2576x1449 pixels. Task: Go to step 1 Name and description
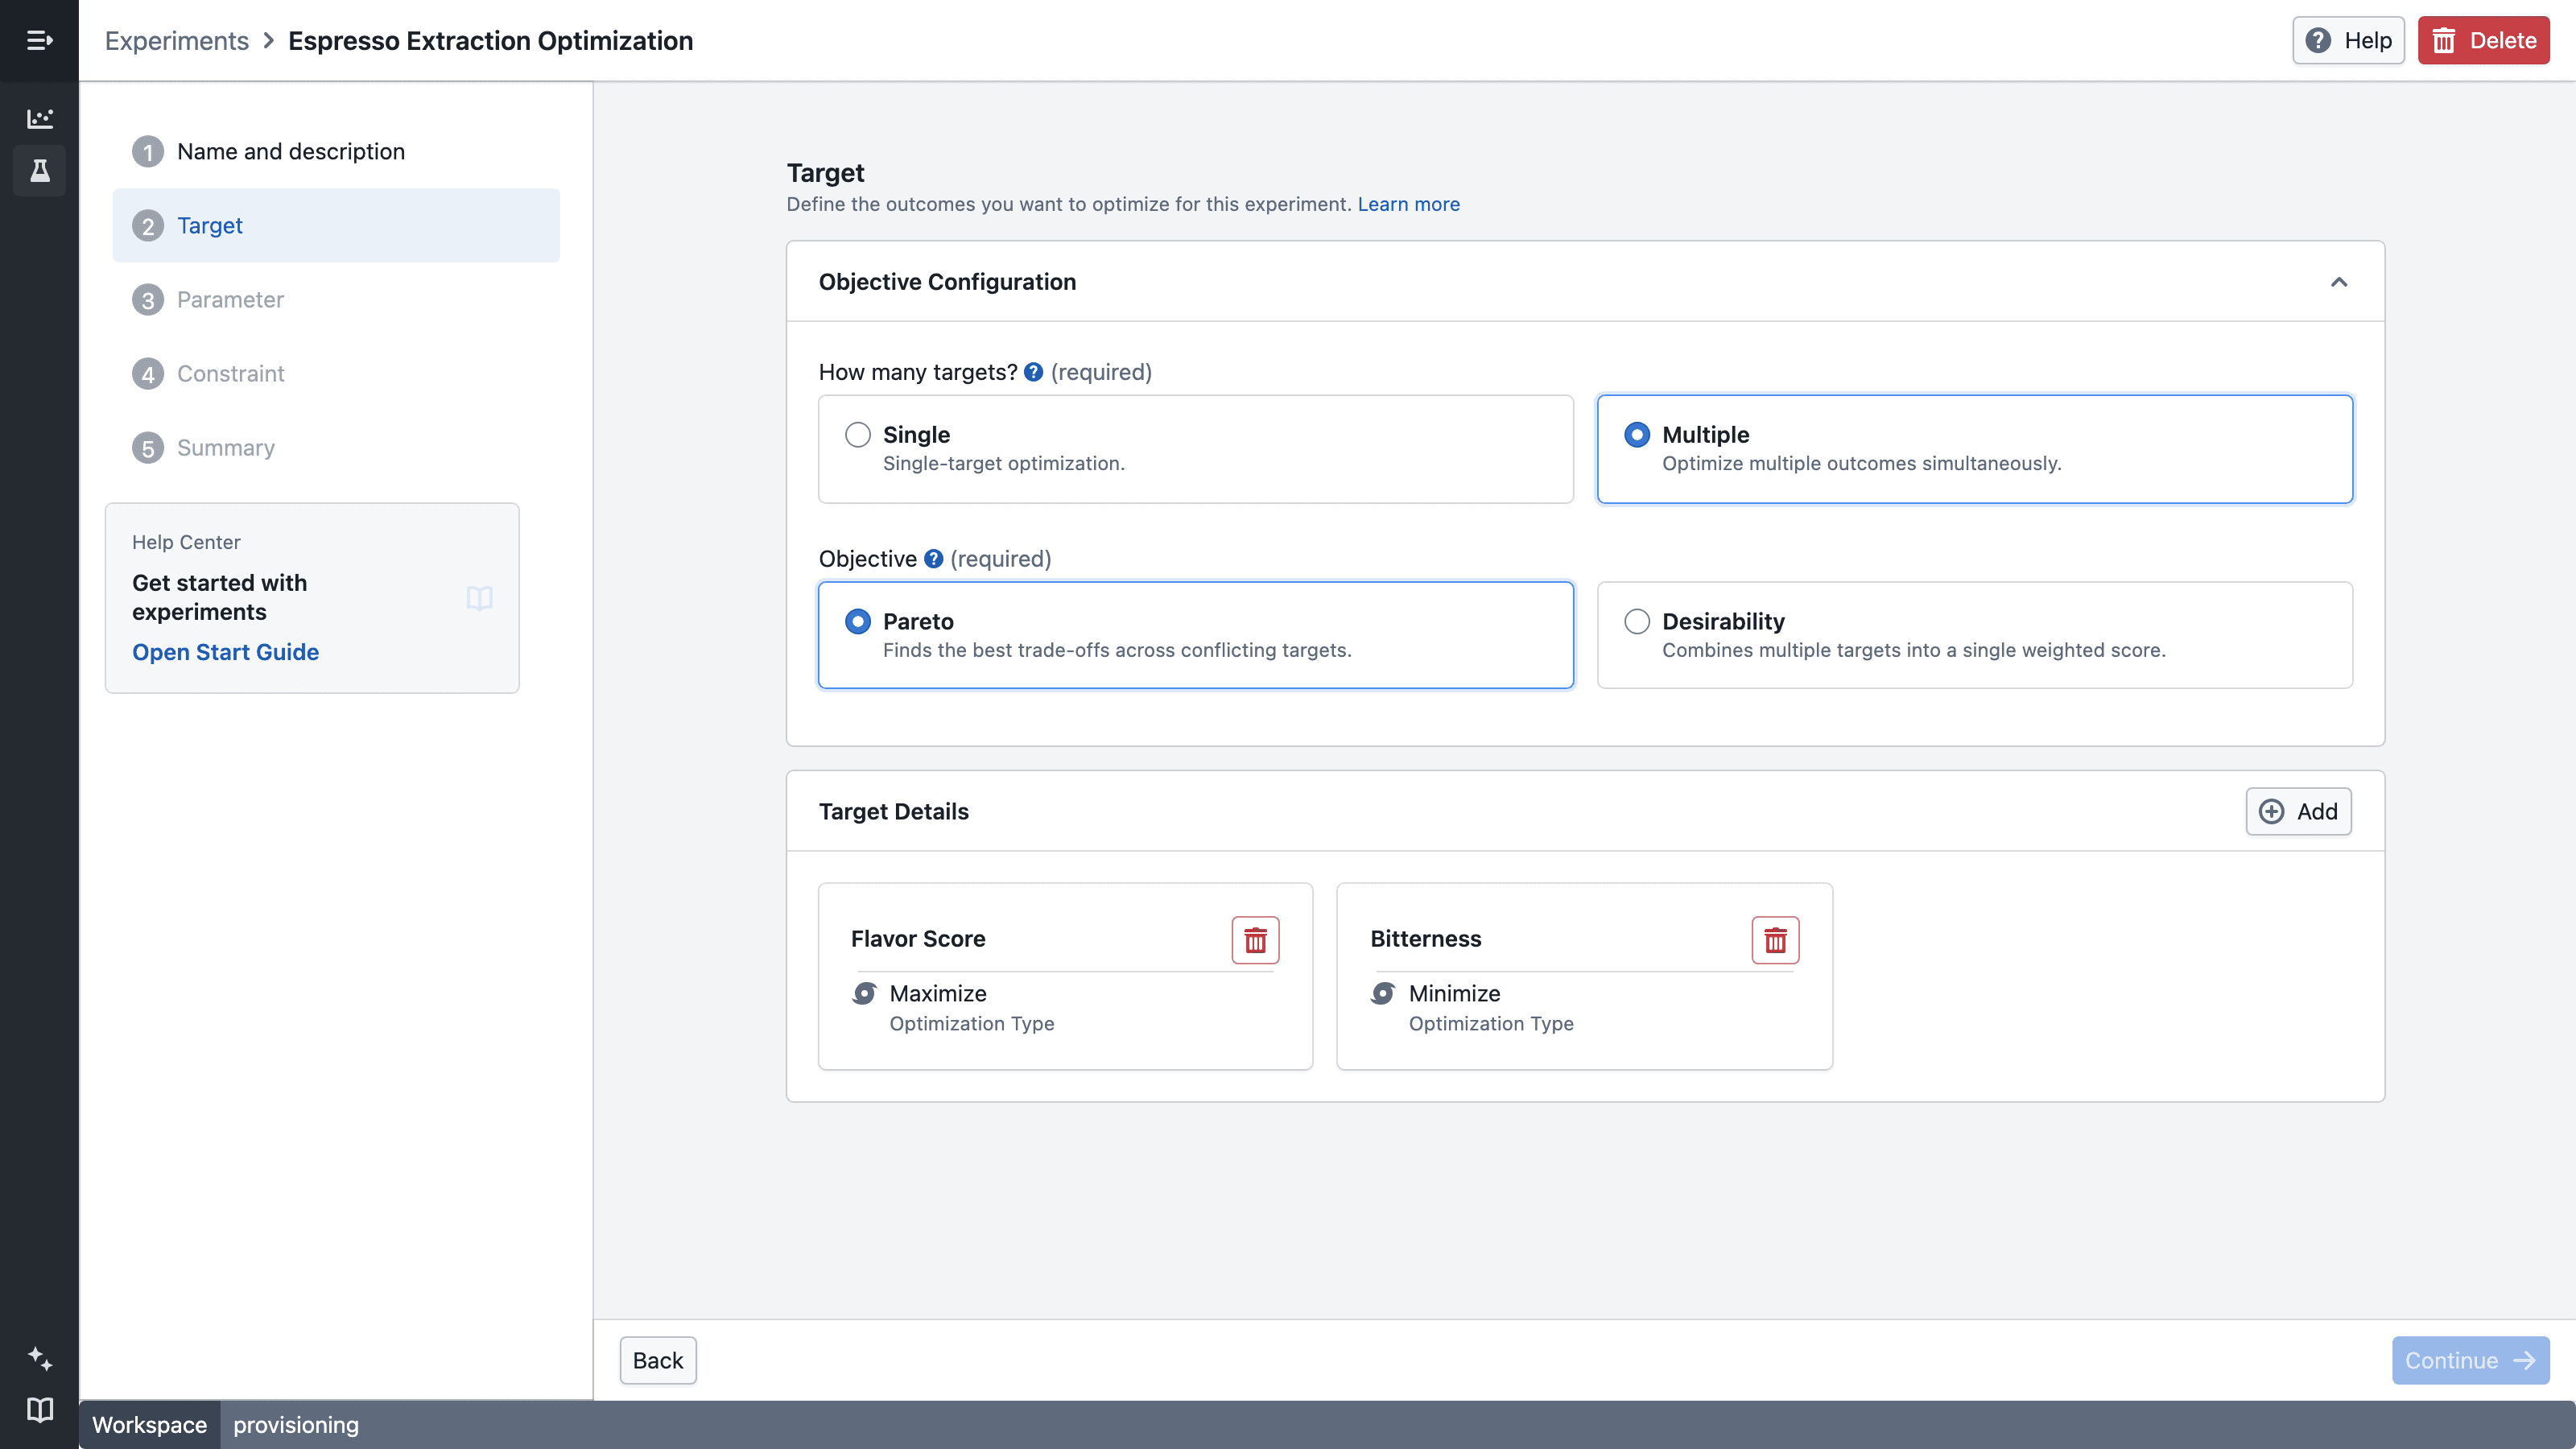[x=336, y=151]
